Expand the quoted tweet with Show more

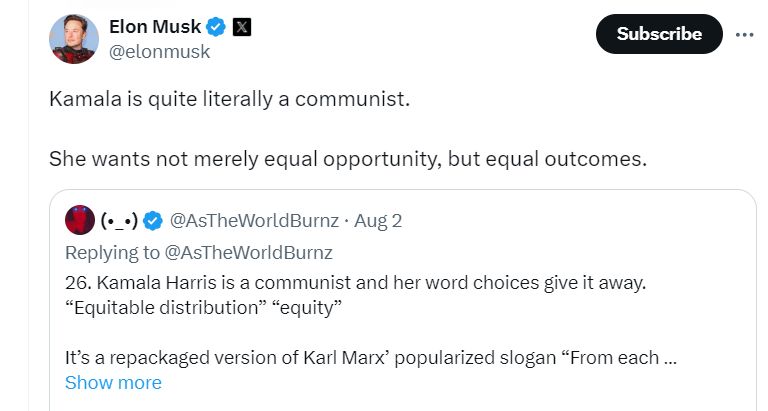112,382
